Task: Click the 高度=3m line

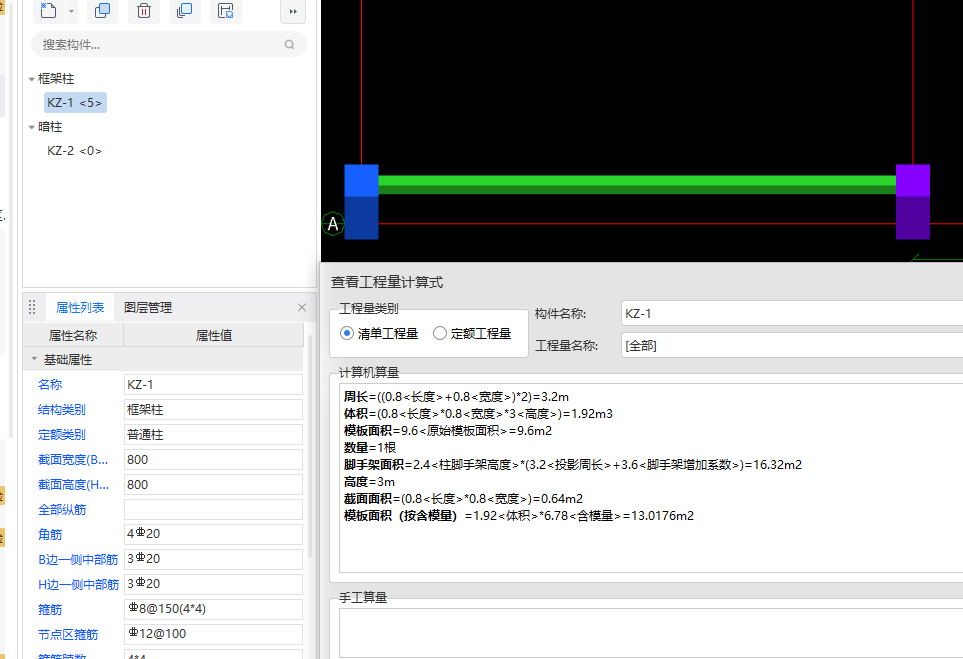Action: point(369,482)
